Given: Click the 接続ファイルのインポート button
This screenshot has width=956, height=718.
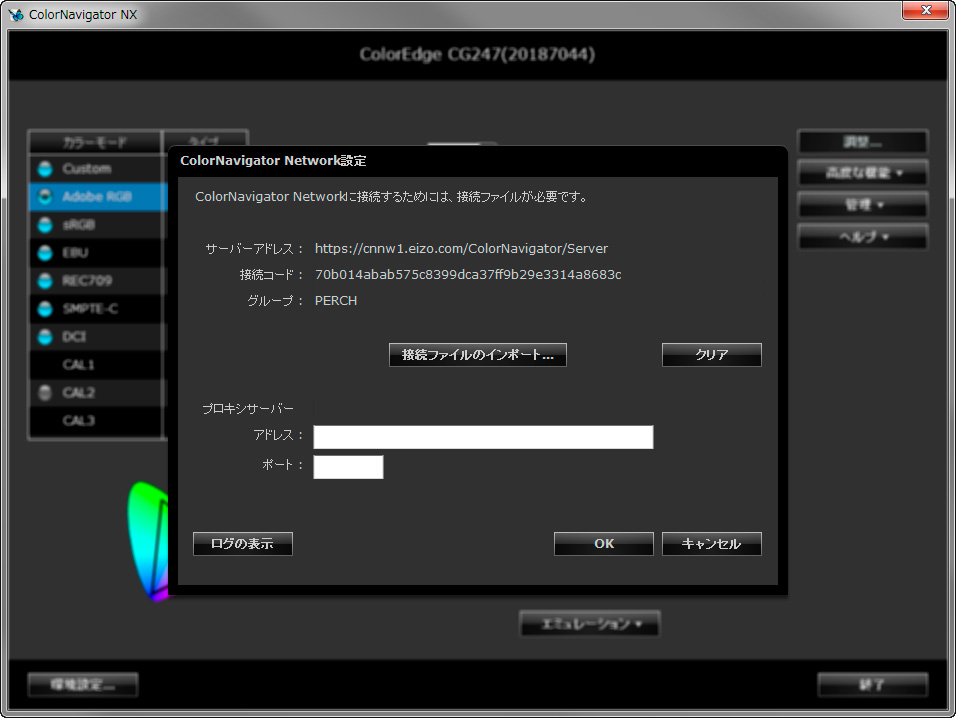Looking at the screenshot, I should pos(477,355).
